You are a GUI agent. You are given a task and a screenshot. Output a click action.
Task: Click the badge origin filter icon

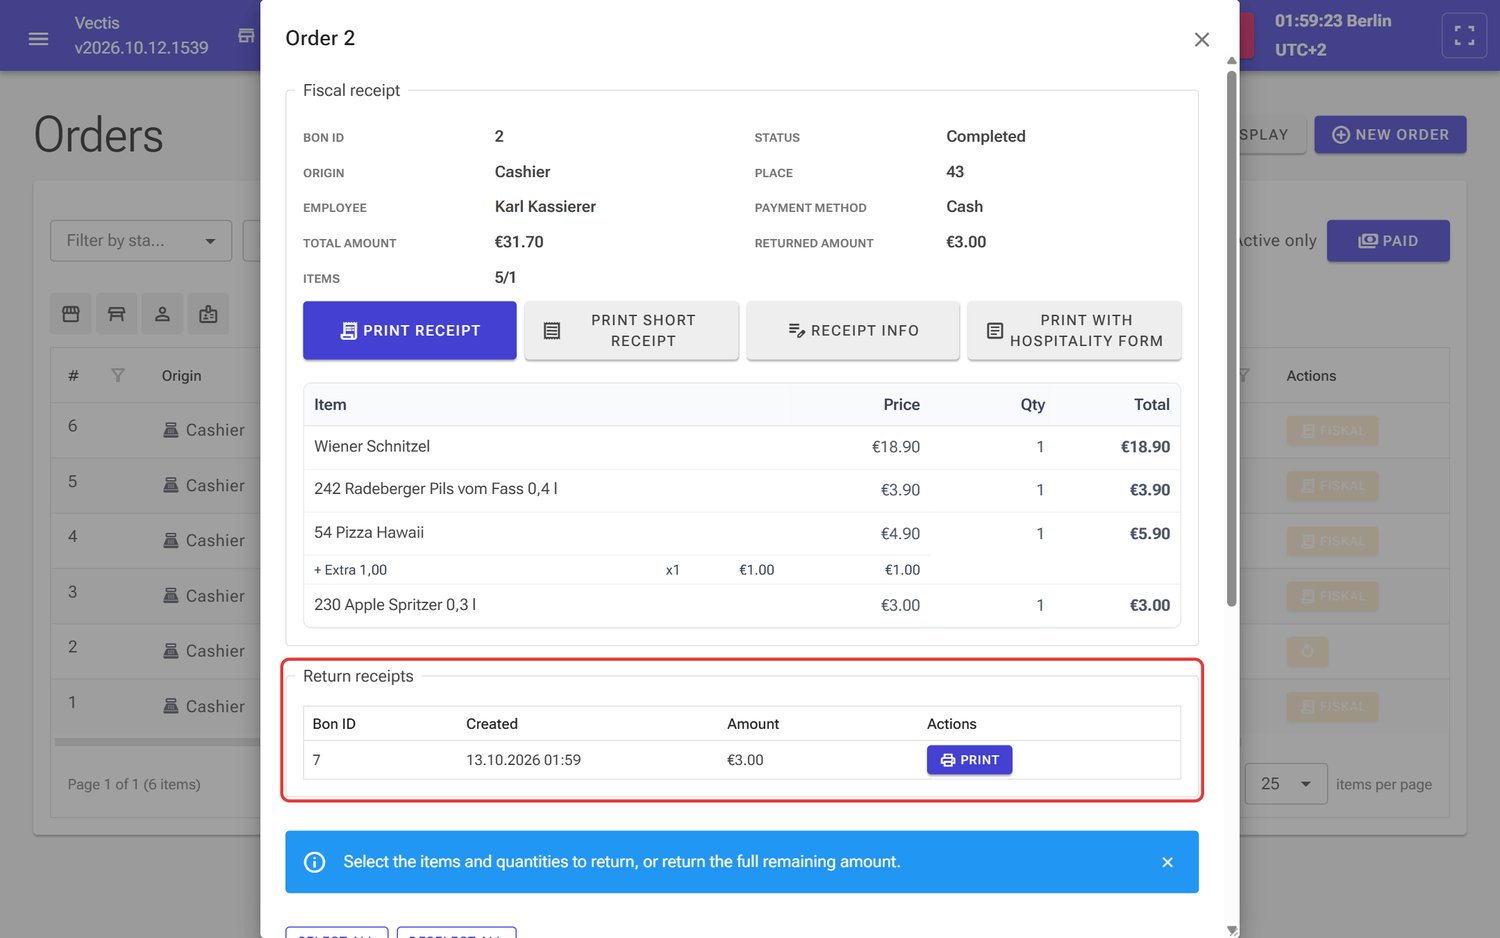click(x=208, y=314)
